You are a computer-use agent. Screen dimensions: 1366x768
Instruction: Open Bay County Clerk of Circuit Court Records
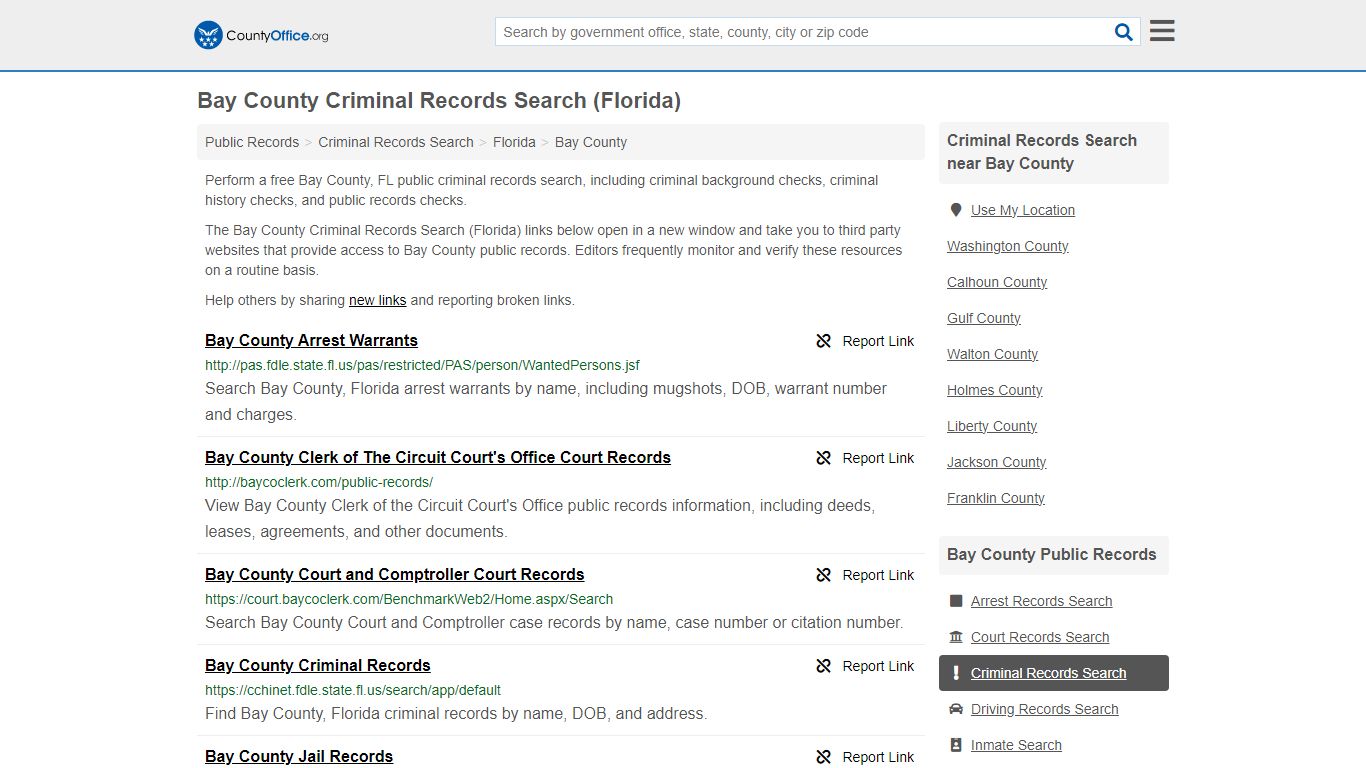pyautogui.click(x=438, y=457)
